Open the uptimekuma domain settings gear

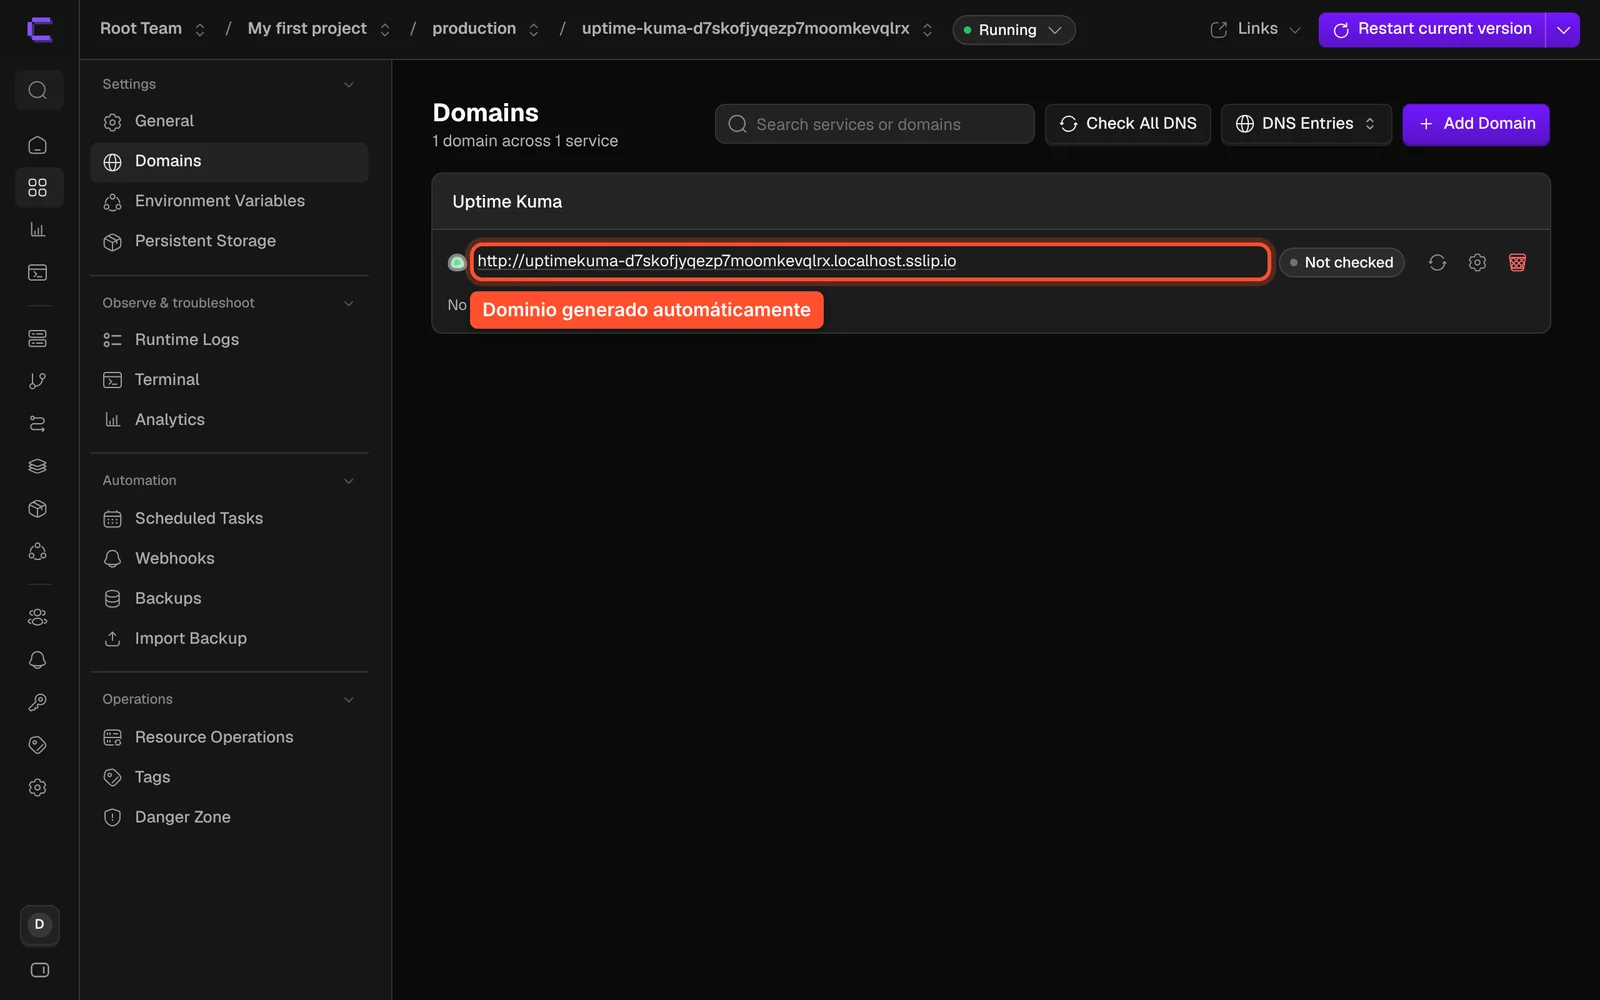pos(1477,262)
